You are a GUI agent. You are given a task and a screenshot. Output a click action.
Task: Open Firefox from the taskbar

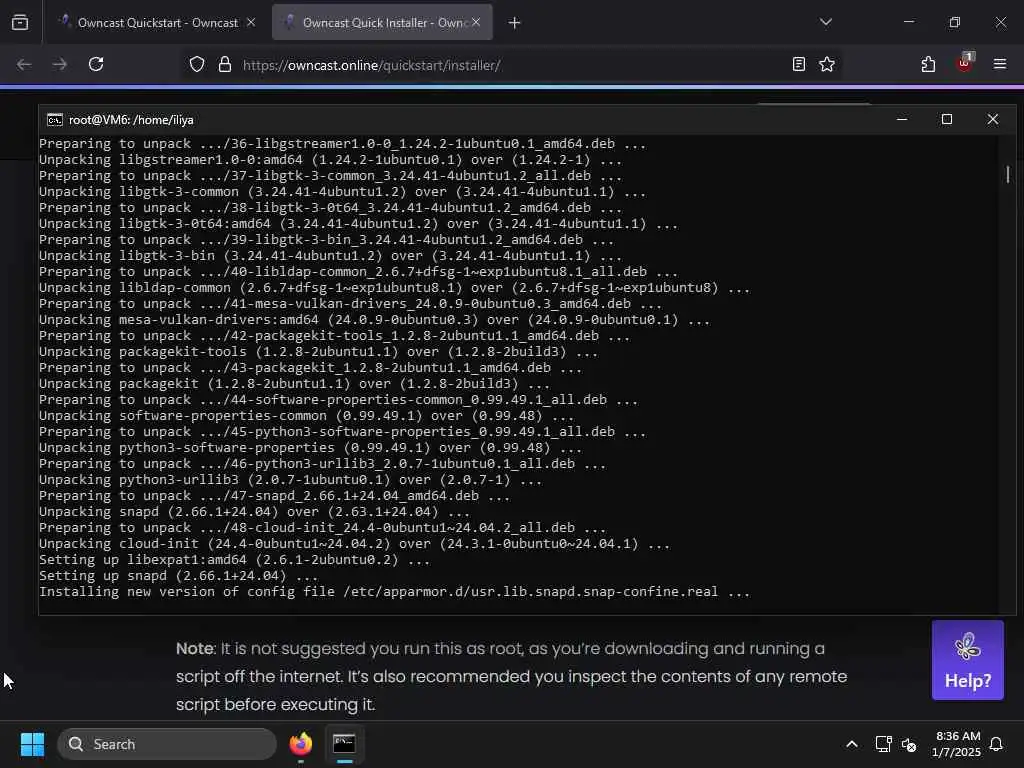point(301,744)
